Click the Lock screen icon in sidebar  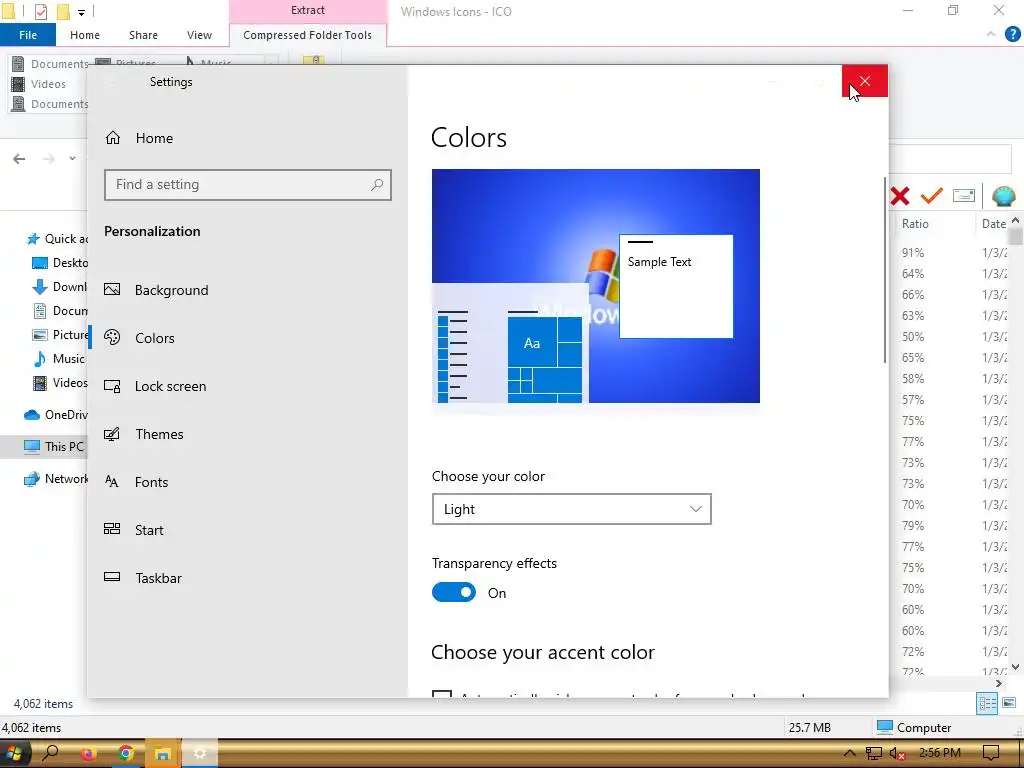(x=112, y=386)
